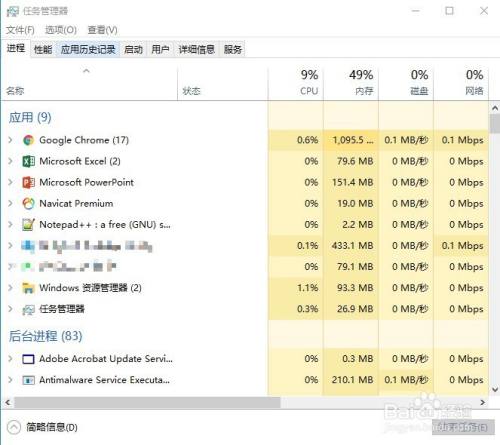Click the horizontal scrollbar thumb
Image resolution: width=500 pixels, height=445 pixels.
coord(147,403)
